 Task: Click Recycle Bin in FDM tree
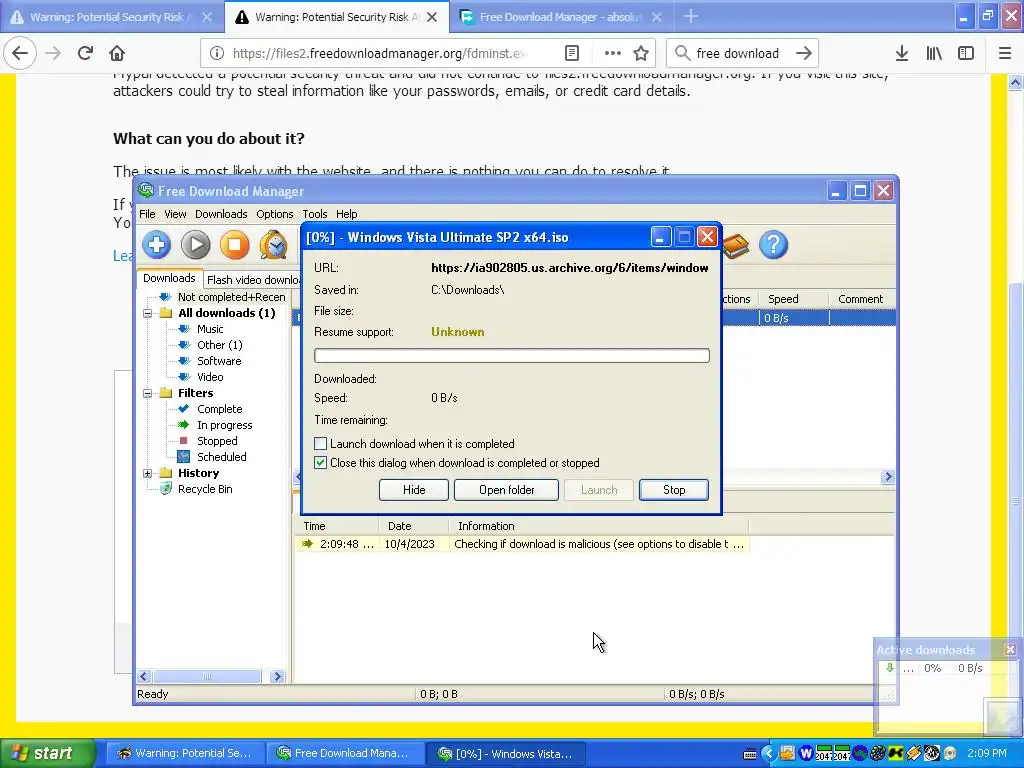[204, 489]
